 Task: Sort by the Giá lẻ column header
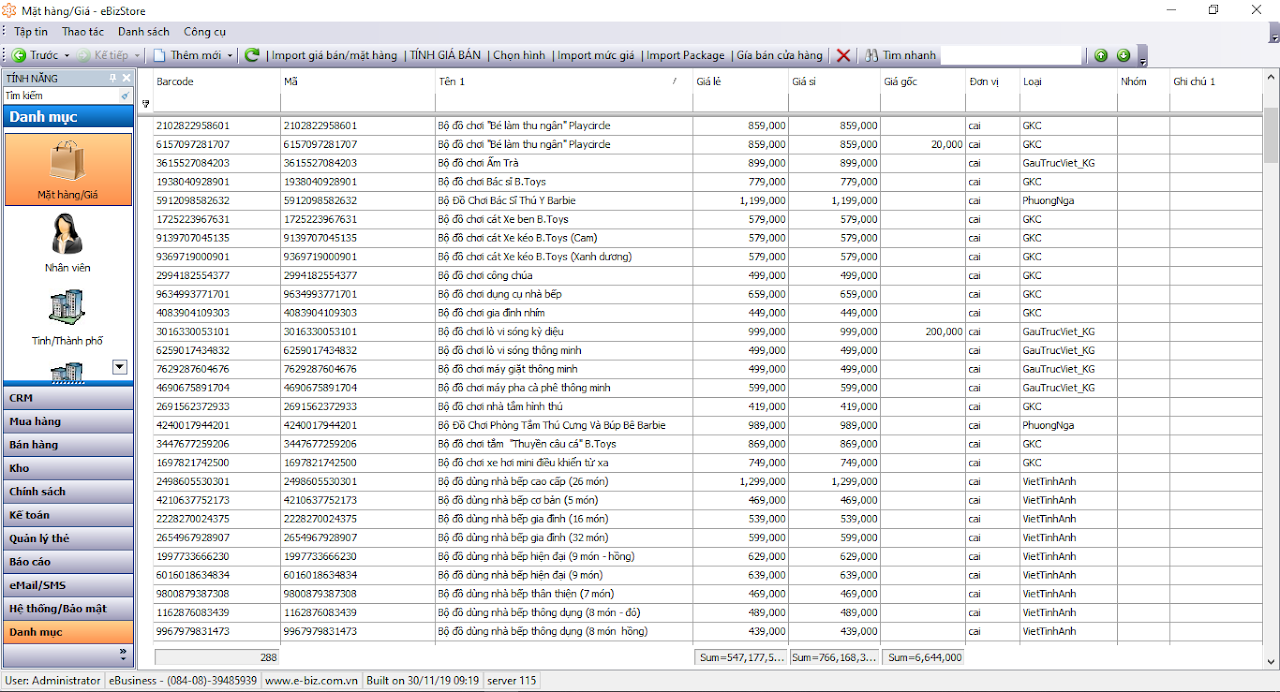[x=740, y=81]
